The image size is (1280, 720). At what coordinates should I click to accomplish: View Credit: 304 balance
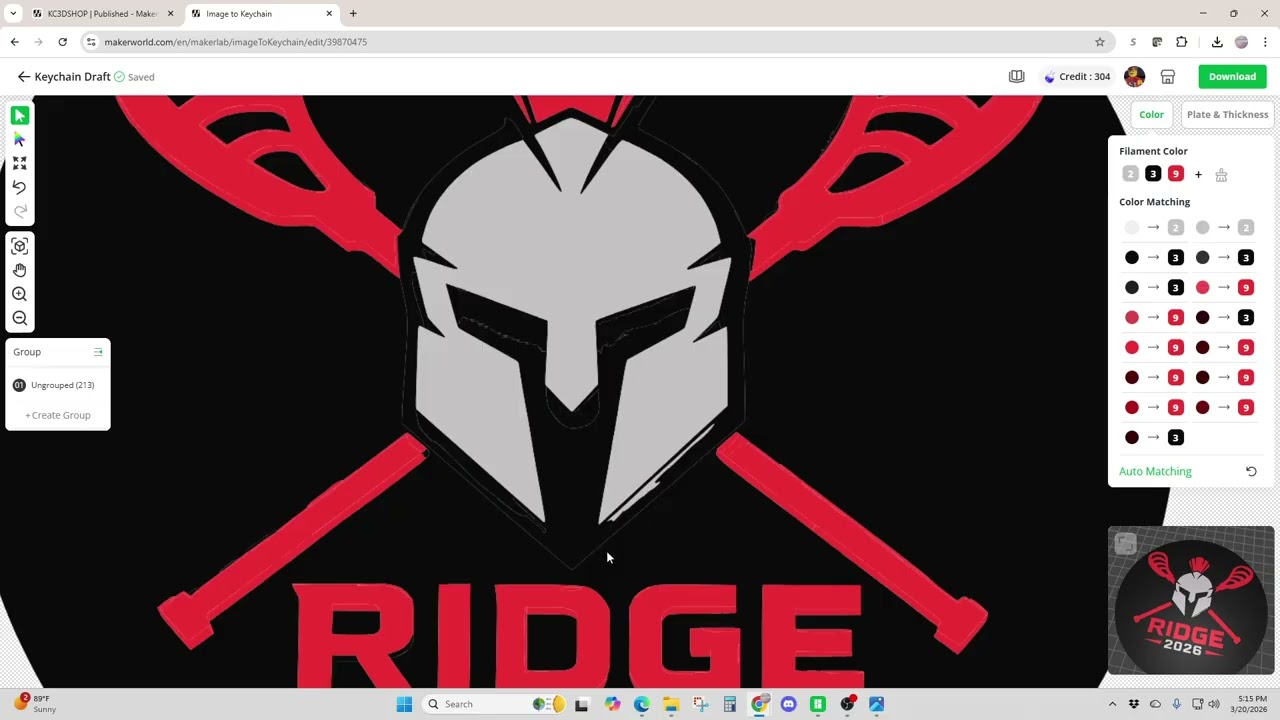[x=1077, y=77]
